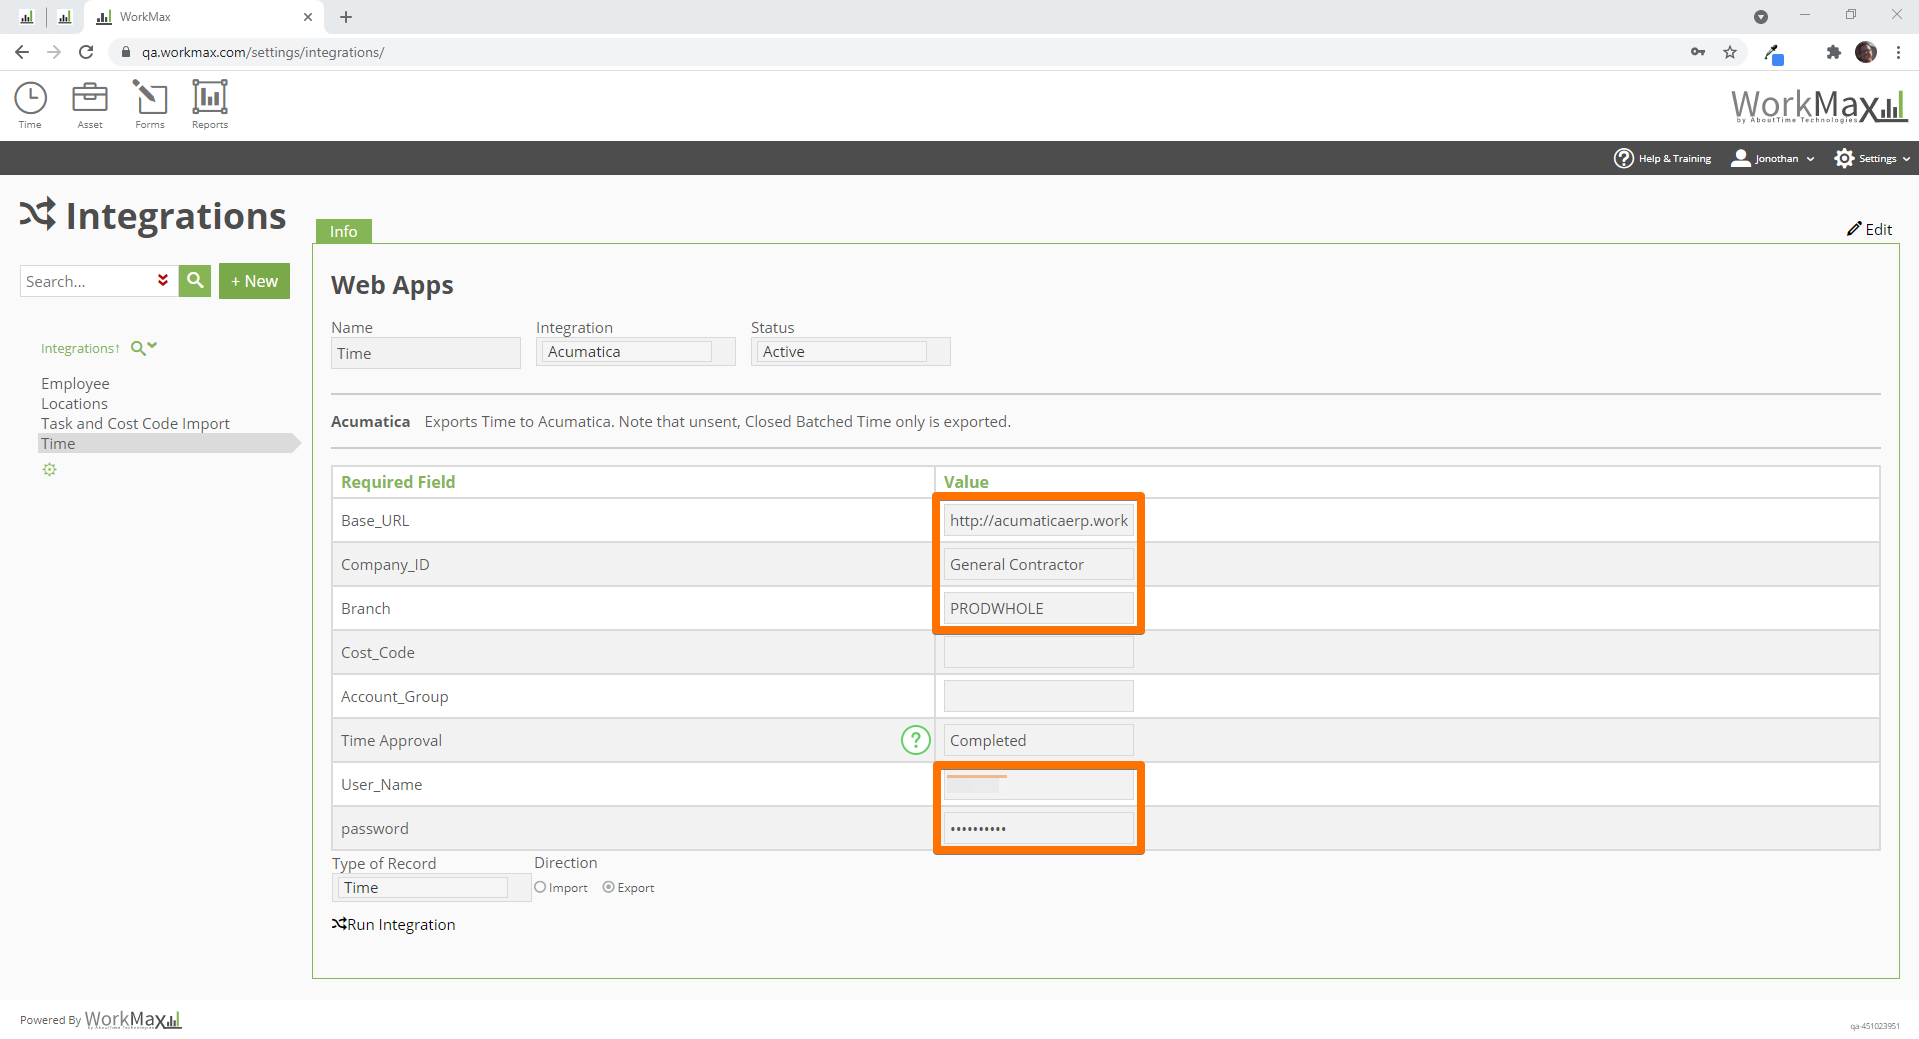This screenshot has height=1039, width=1919.
Task: Open the Asset module icon
Action: click(x=90, y=105)
